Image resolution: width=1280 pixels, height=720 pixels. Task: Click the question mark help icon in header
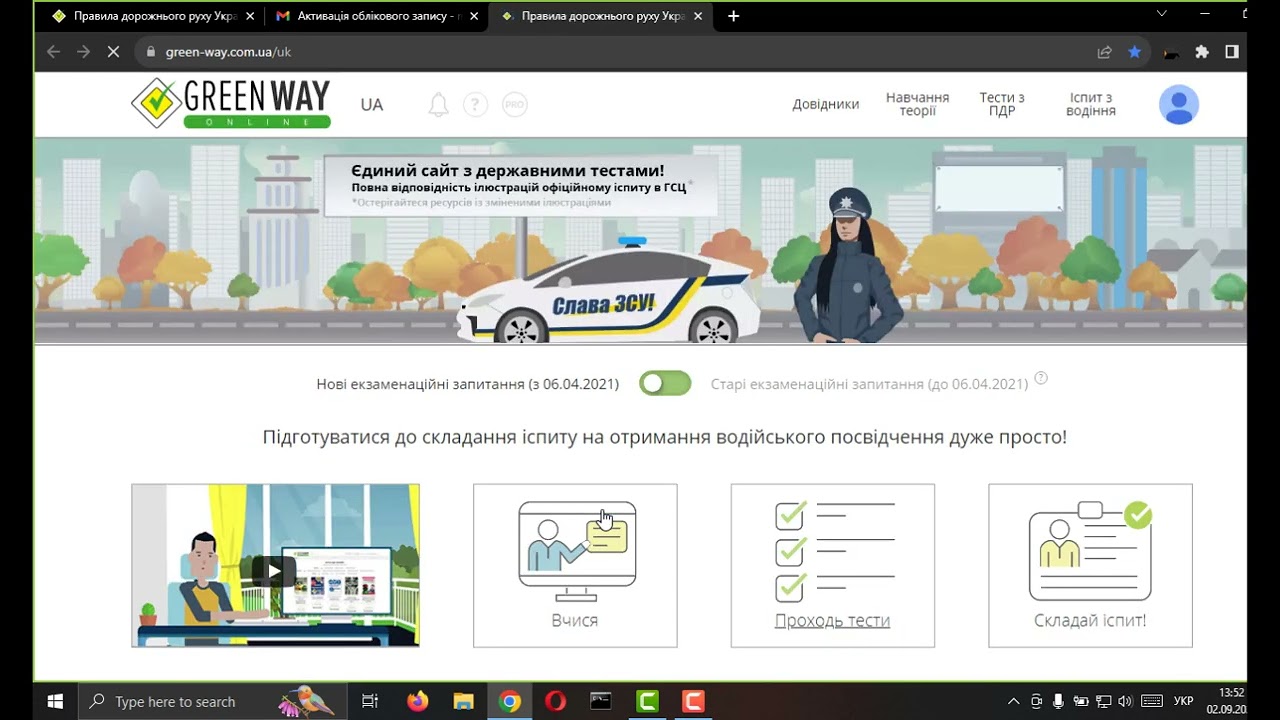pyautogui.click(x=476, y=104)
